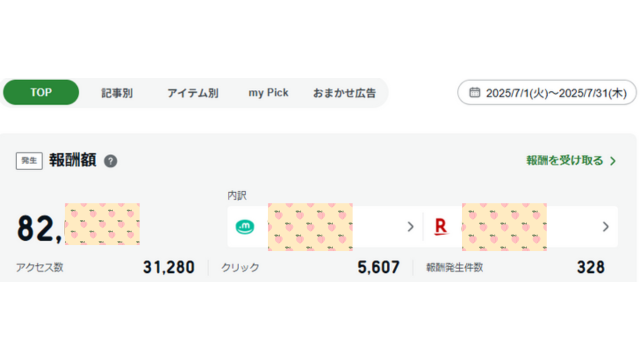This screenshot has height=360, width=640.
Task: Click the 報酬発生件数 value 328
Action: click(x=591, y=267)
